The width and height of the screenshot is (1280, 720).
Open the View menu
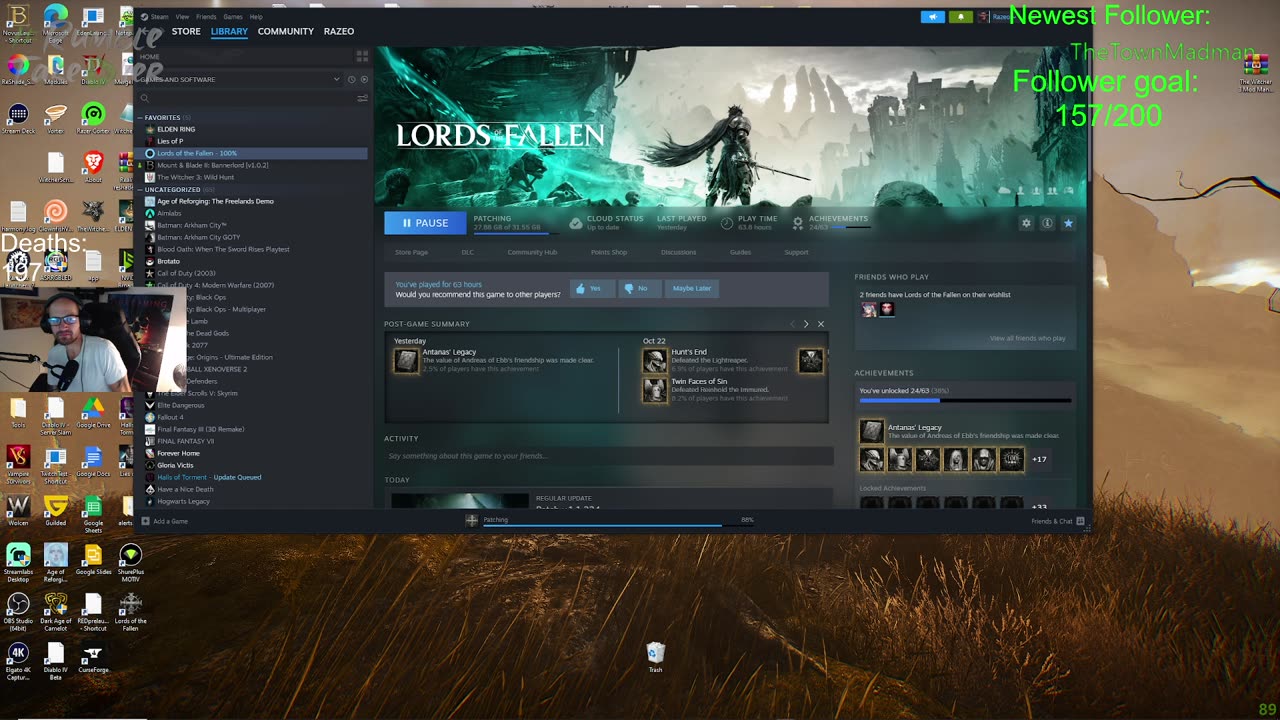(182, 17)
